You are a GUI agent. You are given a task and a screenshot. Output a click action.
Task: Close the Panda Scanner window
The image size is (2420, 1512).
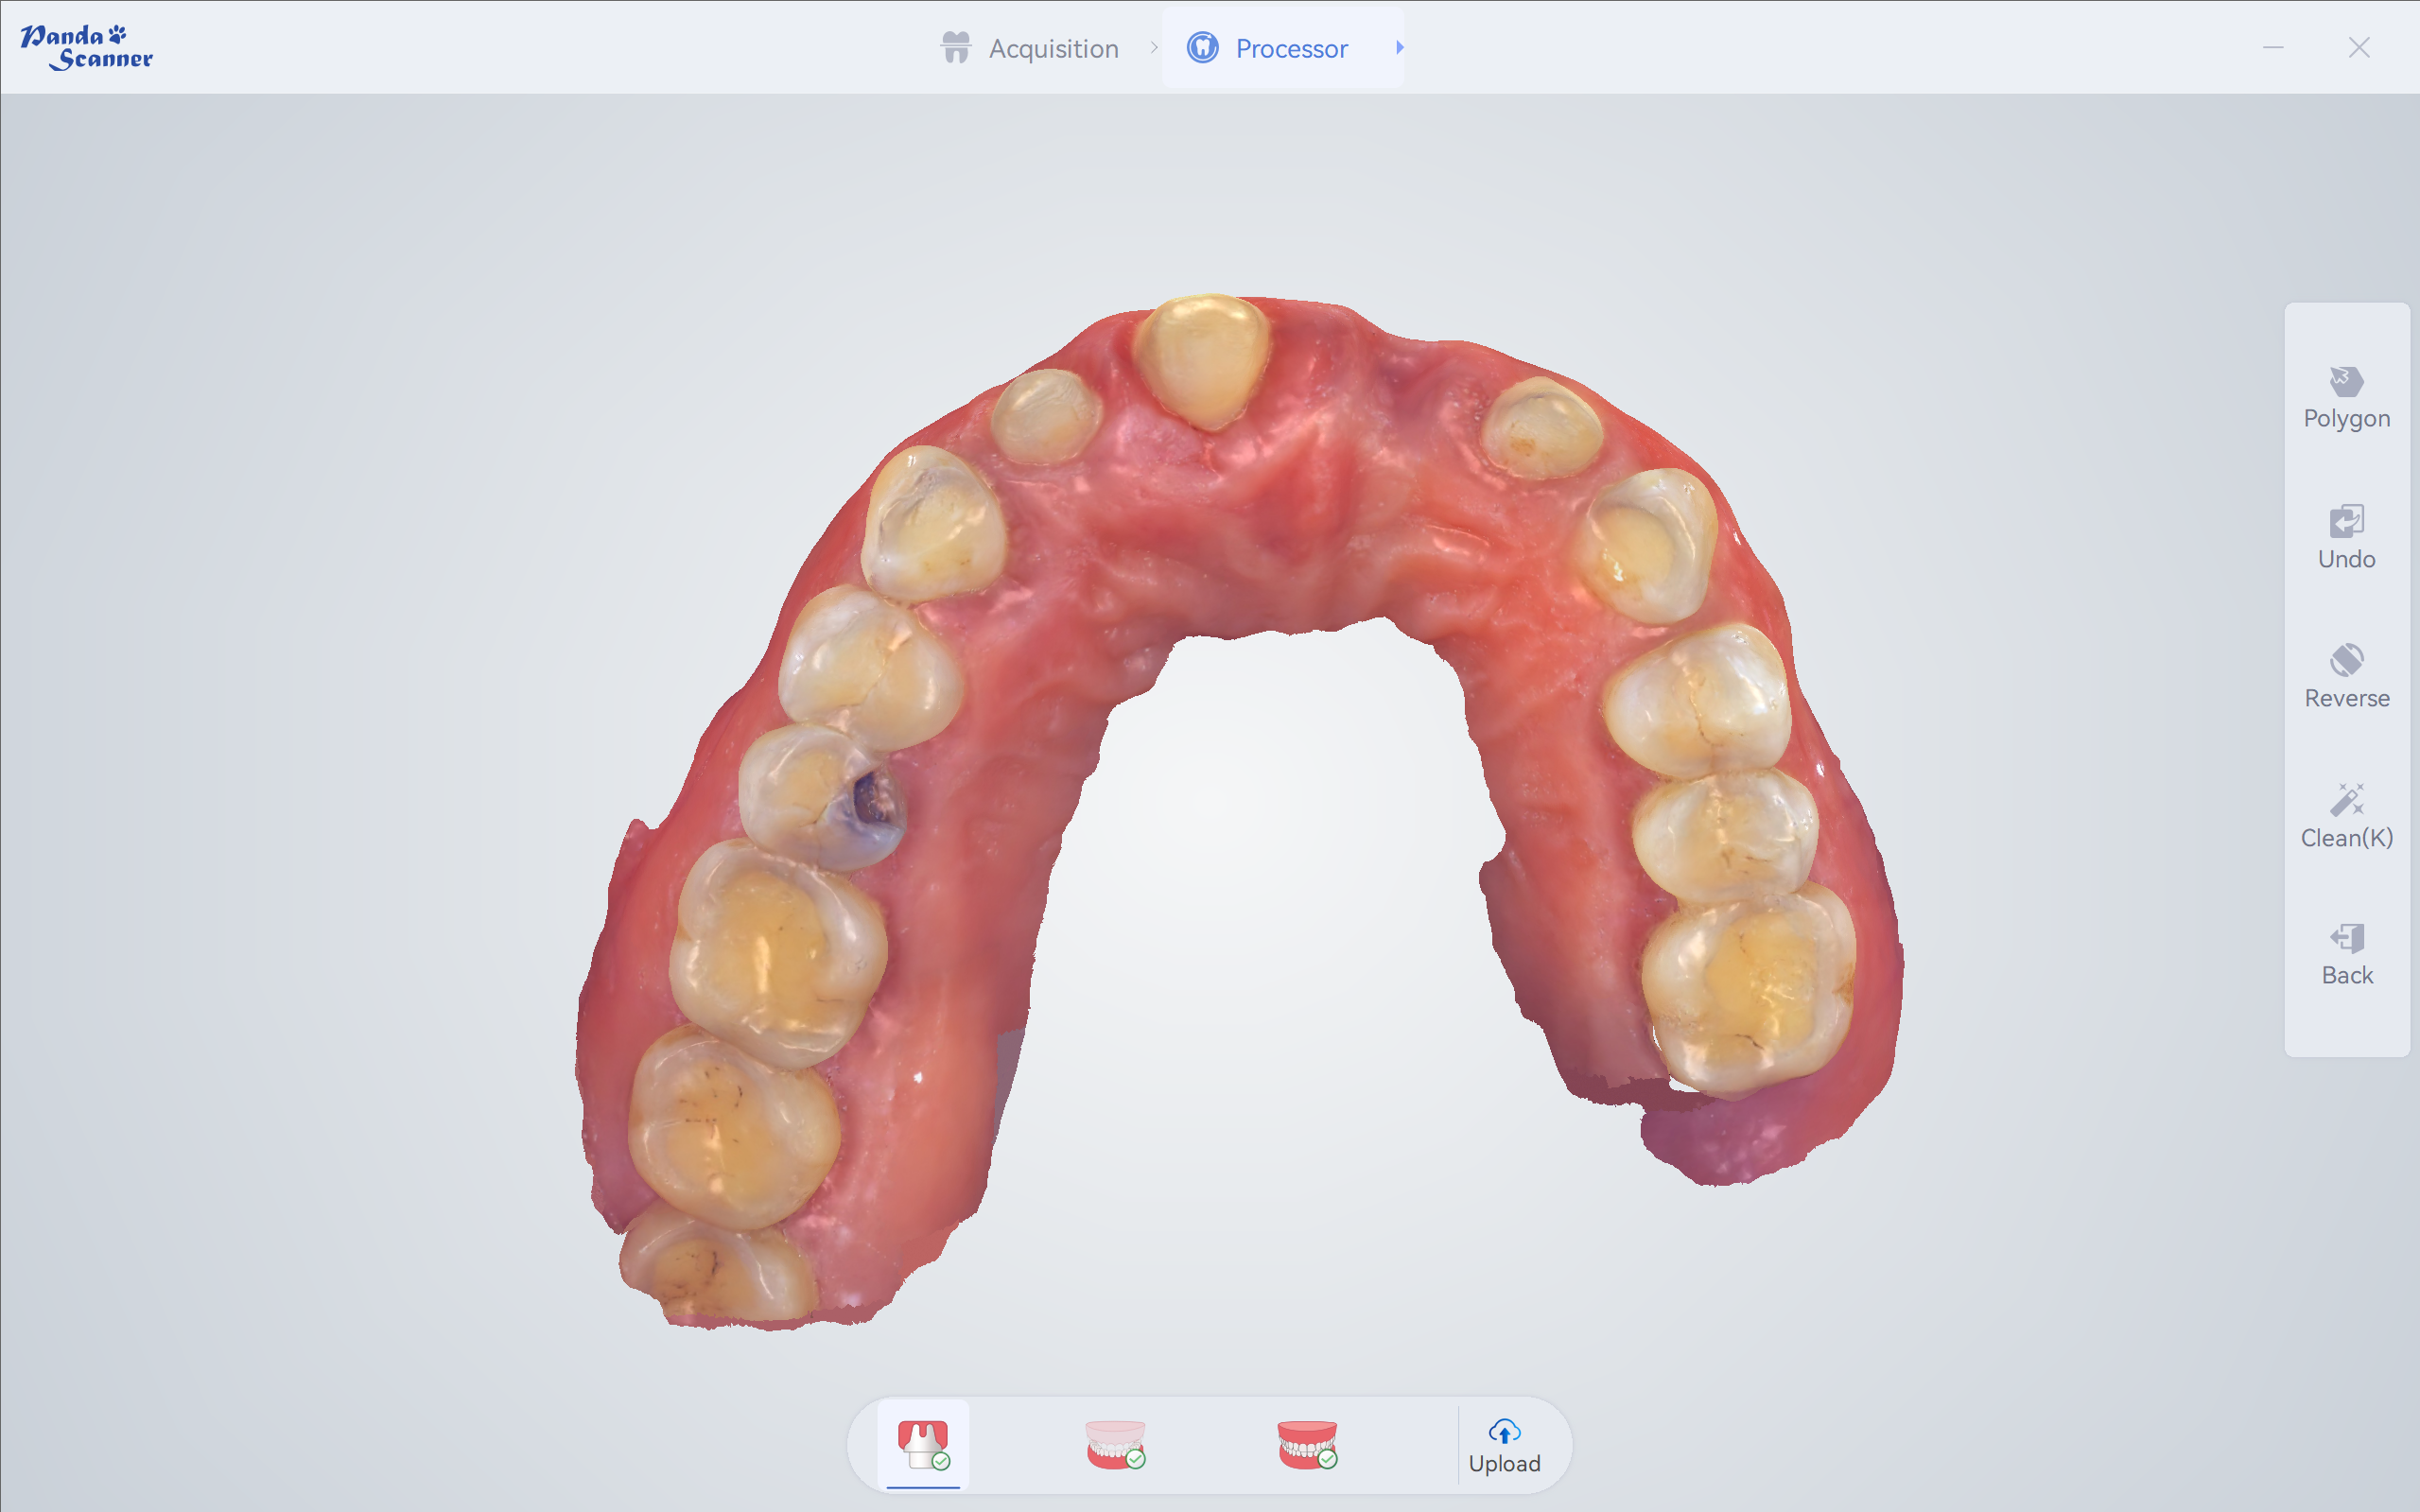2359,47
